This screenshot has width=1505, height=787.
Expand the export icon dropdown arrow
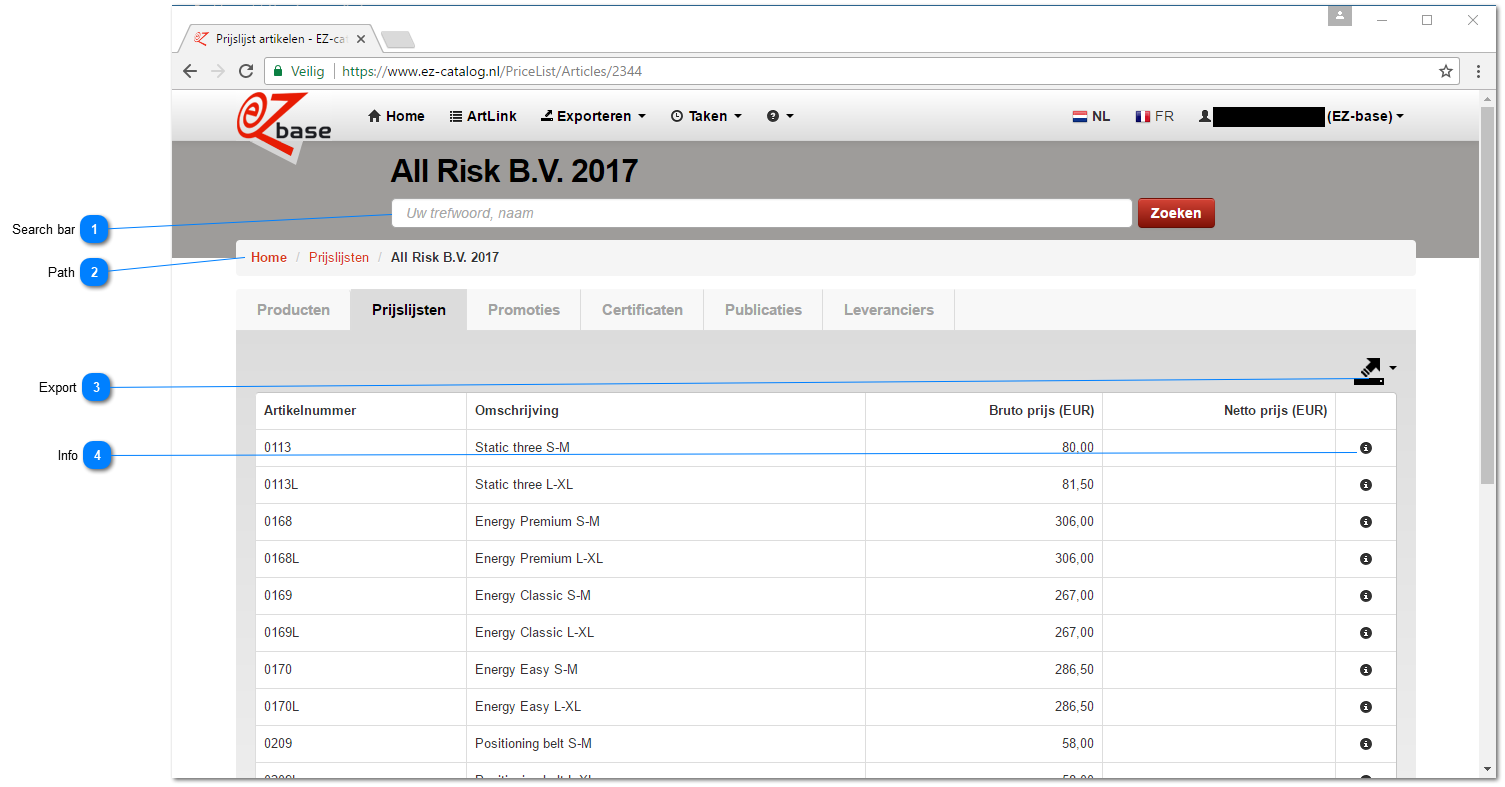1392,368
